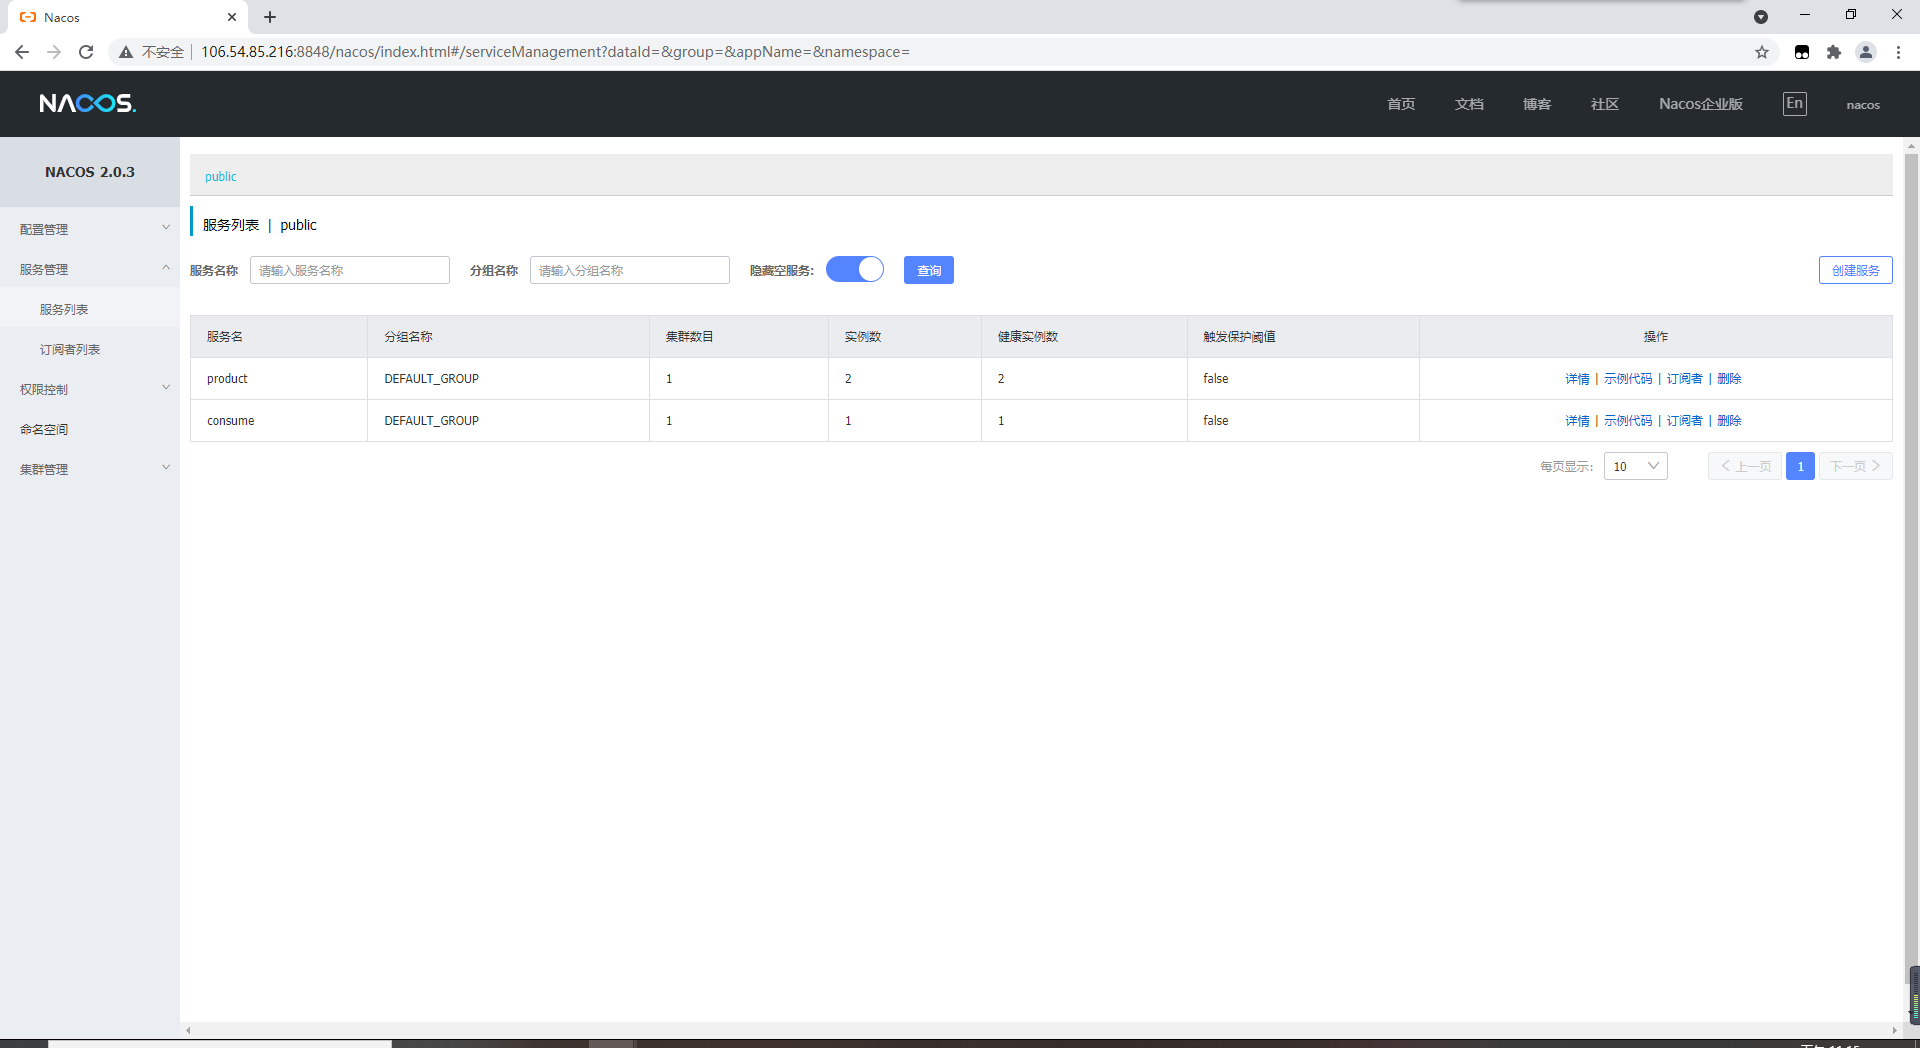Click the insecure site warning icon
Image resolution: width=1920 pixels, height=1048 pixels.
[126, 52]
